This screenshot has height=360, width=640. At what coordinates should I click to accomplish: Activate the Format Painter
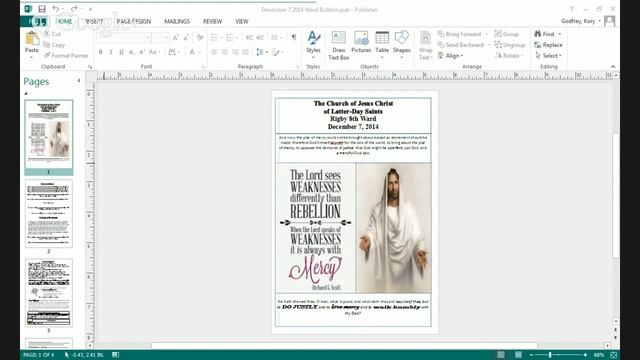coord(66,56)
